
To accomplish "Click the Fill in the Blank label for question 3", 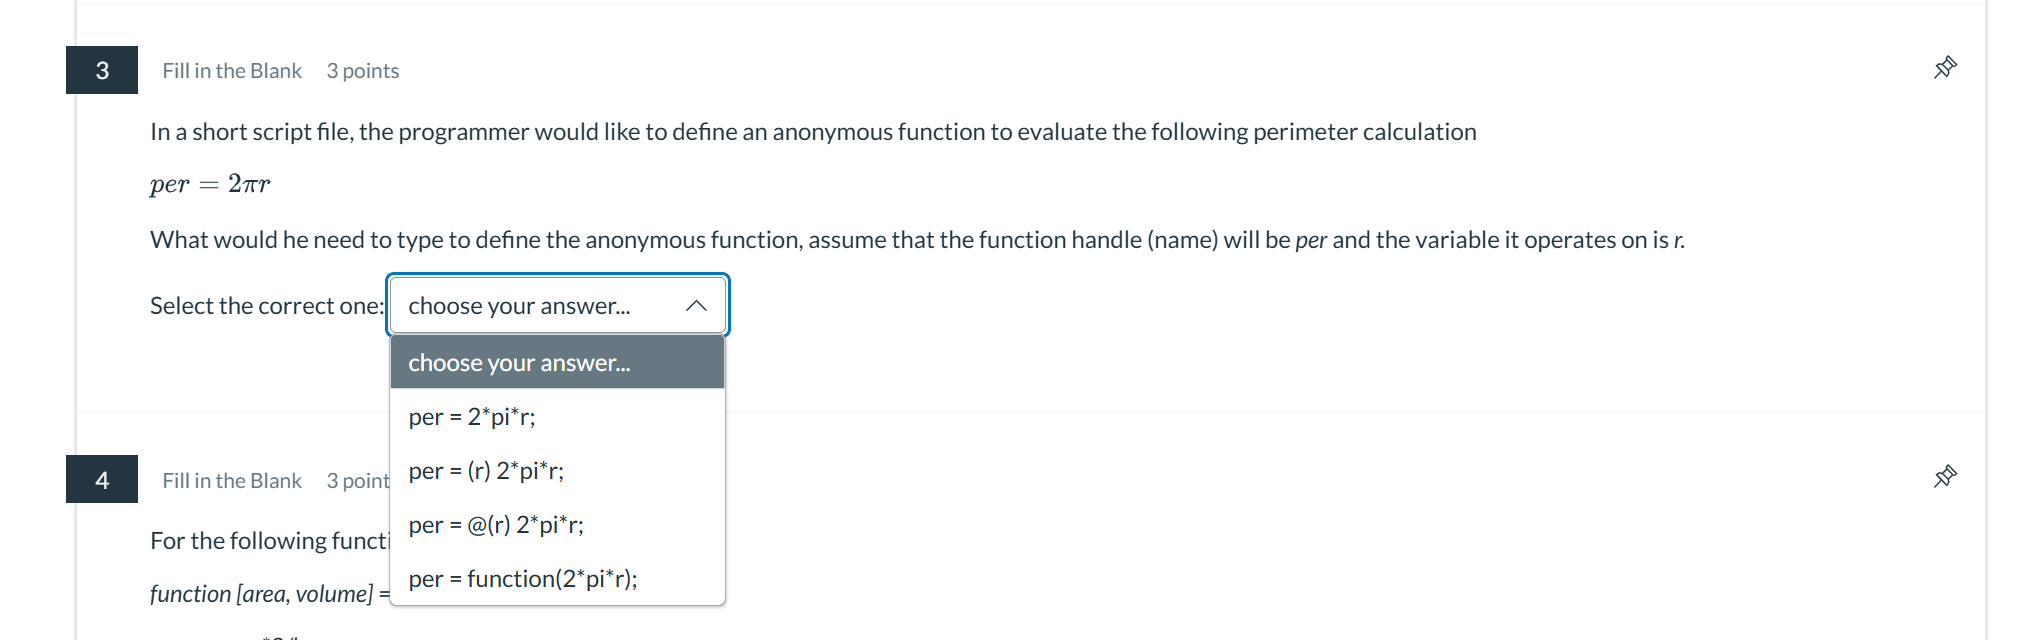I will (231, 70).
